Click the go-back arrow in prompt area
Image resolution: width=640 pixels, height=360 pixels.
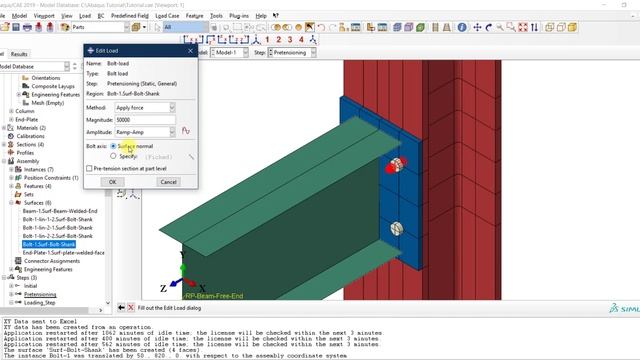click(x=121, y=308)
